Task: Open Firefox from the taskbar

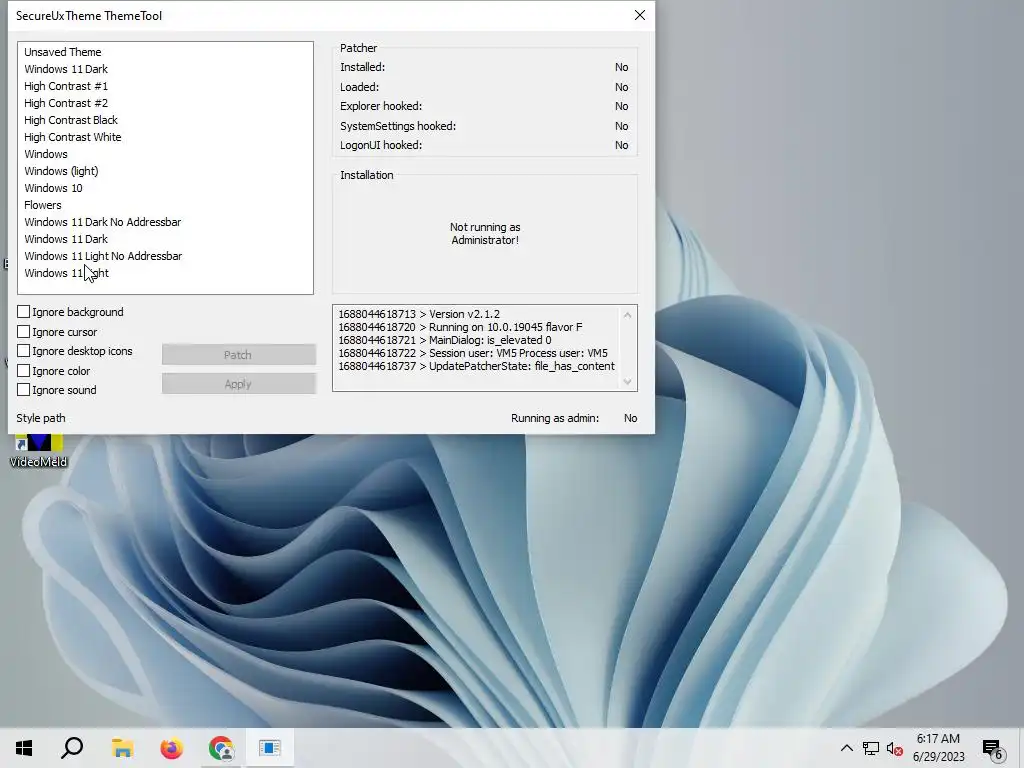Action: 172,748
